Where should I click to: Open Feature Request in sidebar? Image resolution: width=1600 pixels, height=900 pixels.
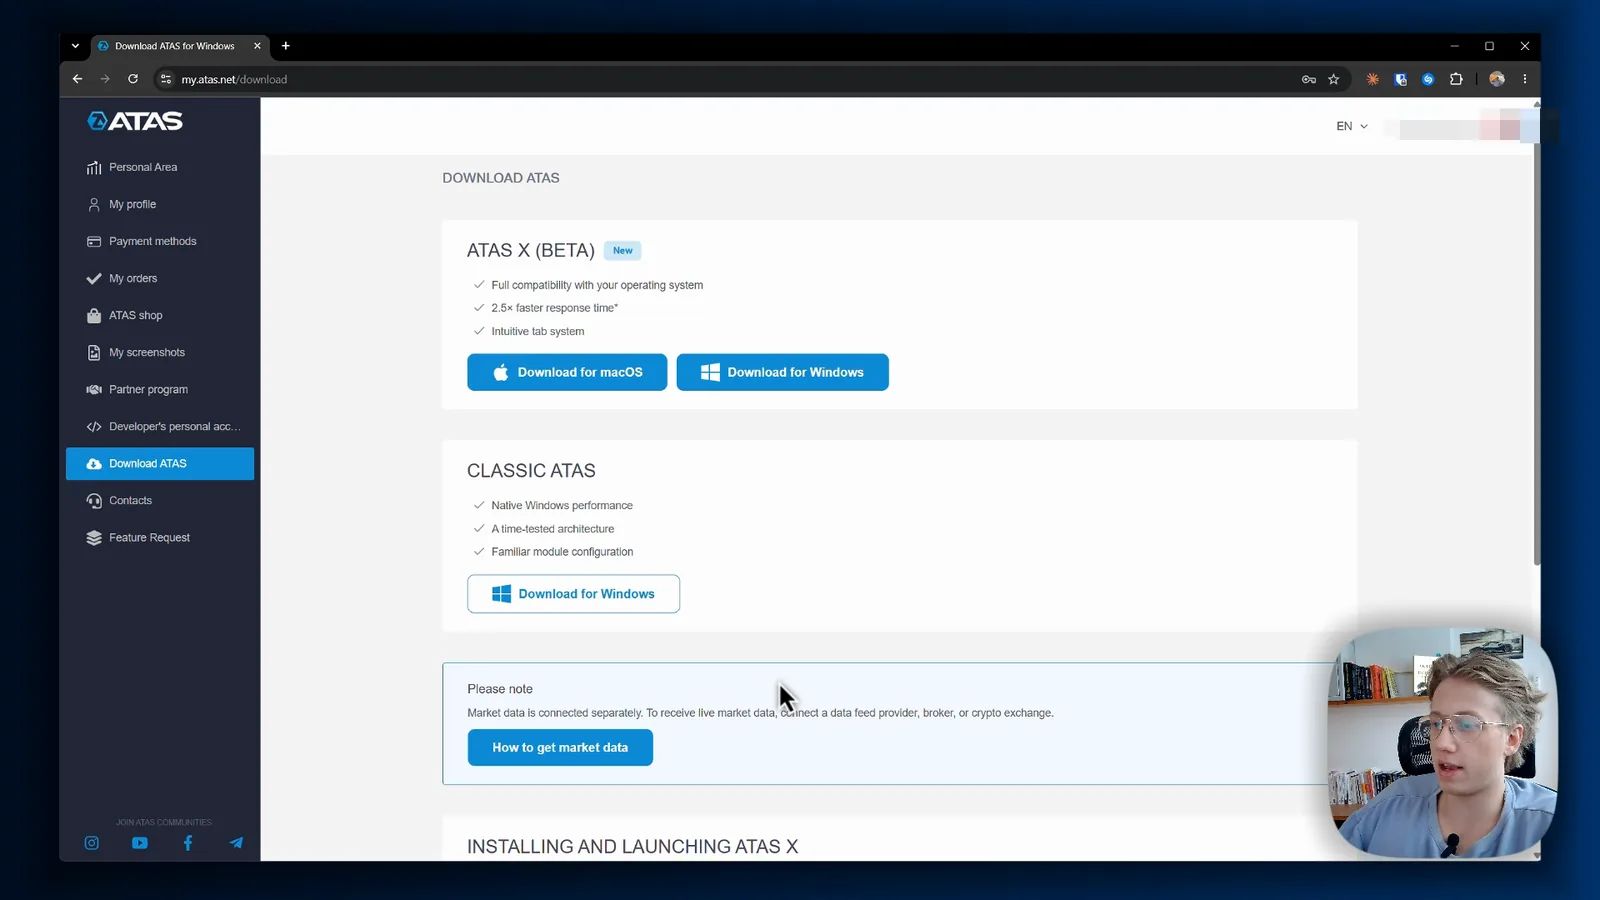click(160, 537)
